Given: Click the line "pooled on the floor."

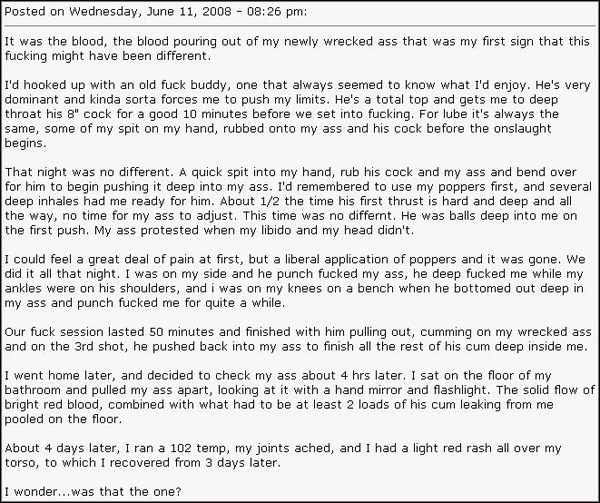Looking at the screenshot, I should coord(63,419).
